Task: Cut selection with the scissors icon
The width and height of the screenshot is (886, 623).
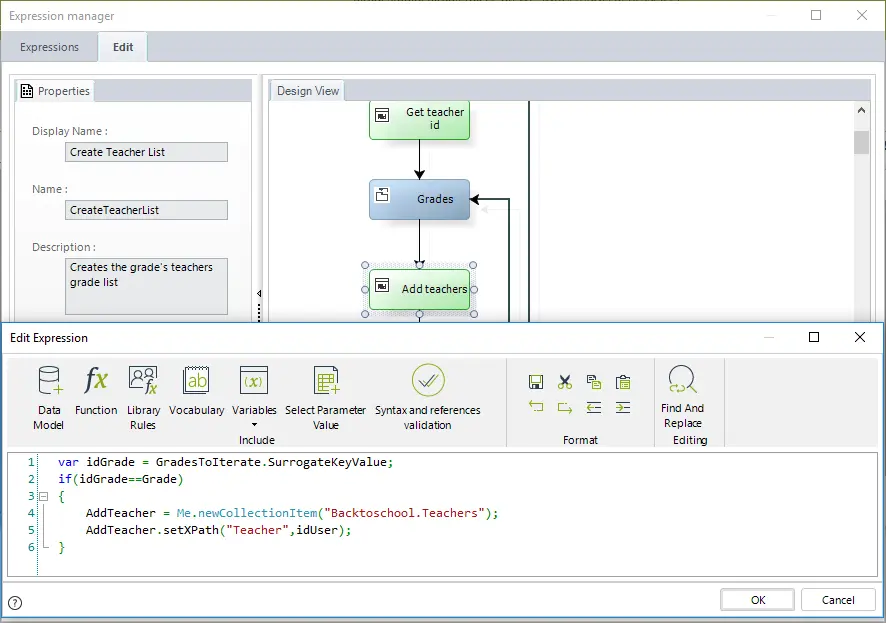Action: coord(564,382)
